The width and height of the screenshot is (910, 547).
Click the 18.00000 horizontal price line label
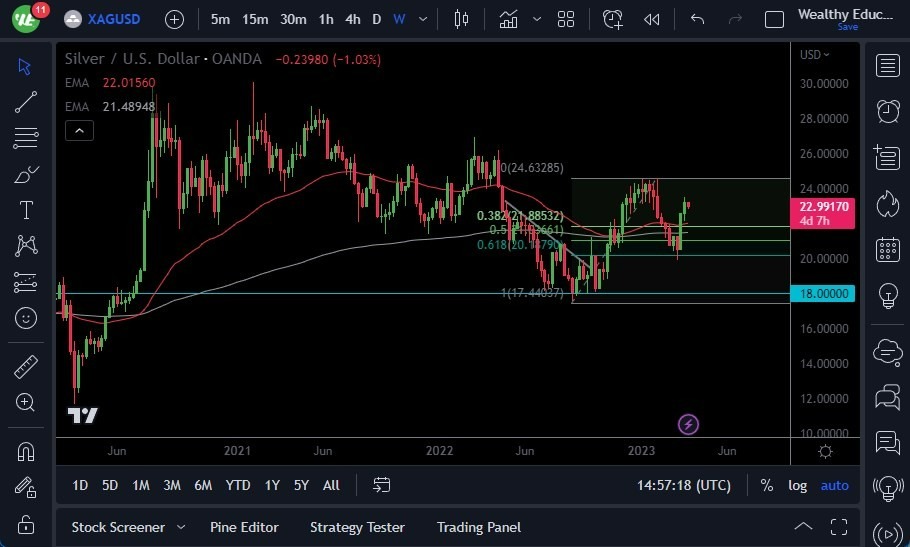(823, 294)
